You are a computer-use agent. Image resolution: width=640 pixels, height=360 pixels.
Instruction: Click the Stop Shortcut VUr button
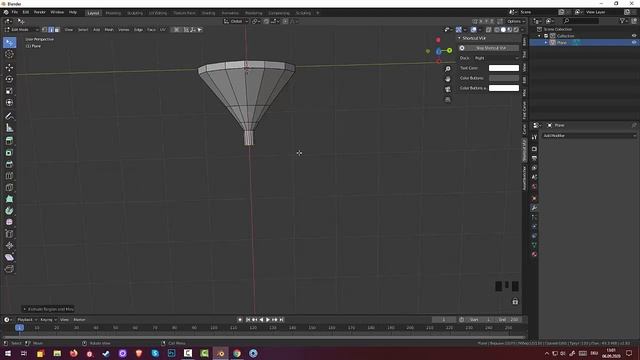click(490, 48)
